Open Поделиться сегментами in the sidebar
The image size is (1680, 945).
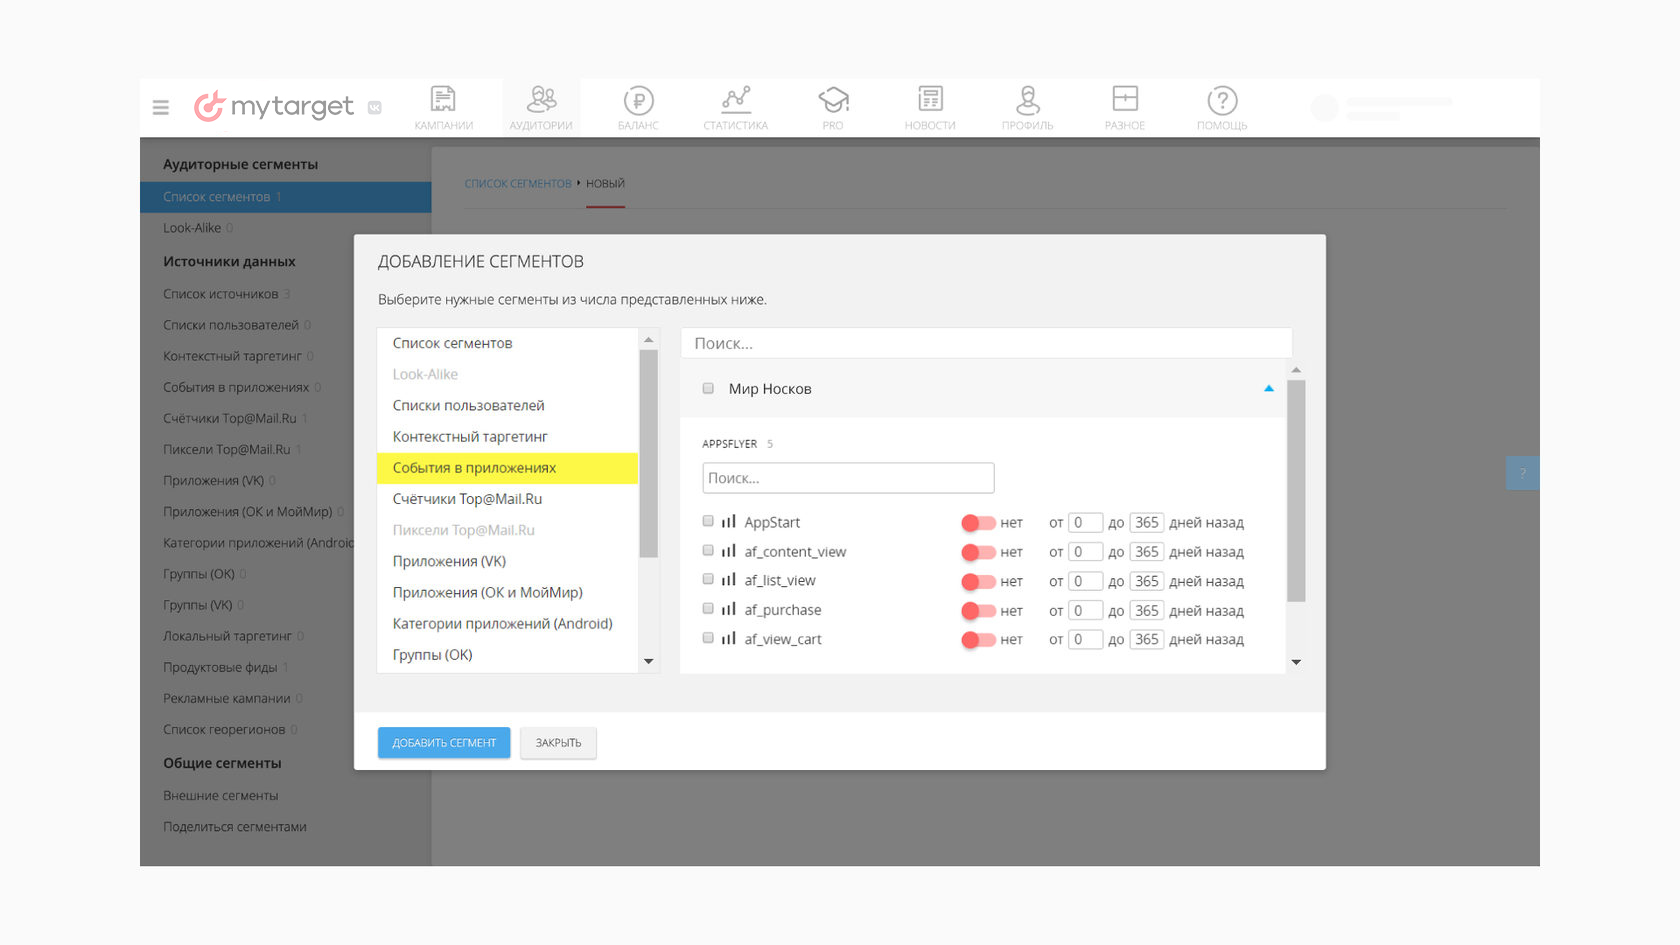coord(235,827)
